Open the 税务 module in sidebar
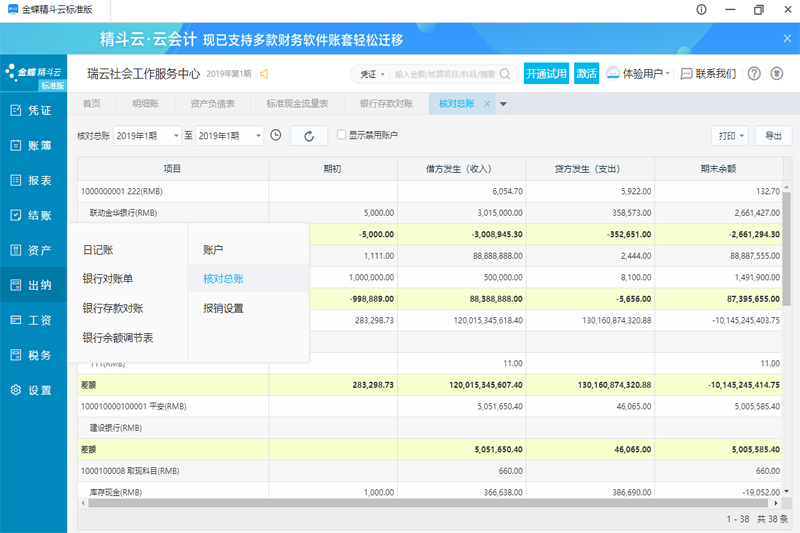The height and width of the screenshot is (533, 800). [x=32, y=355]
